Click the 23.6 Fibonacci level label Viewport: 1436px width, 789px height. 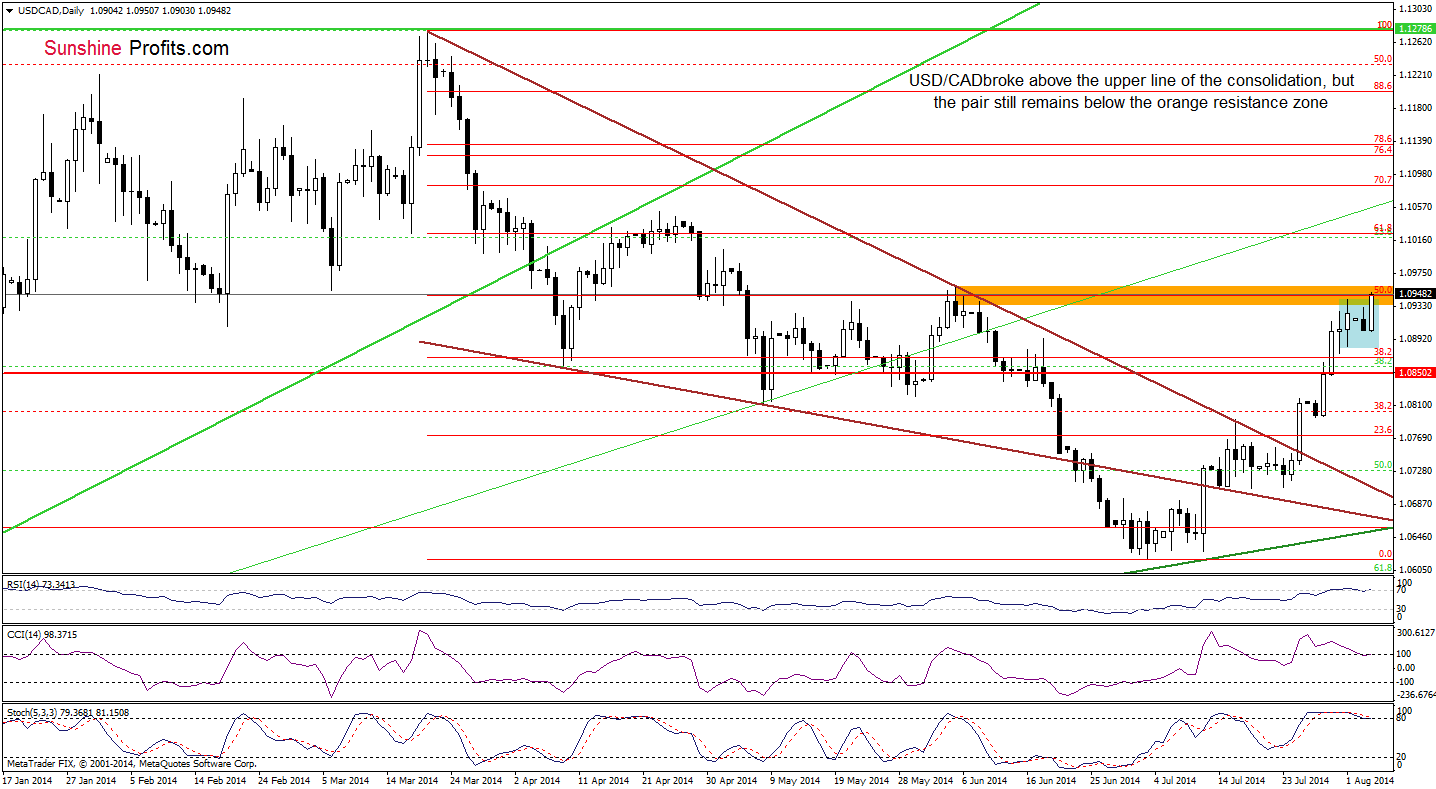click(x=1384, y=430)
